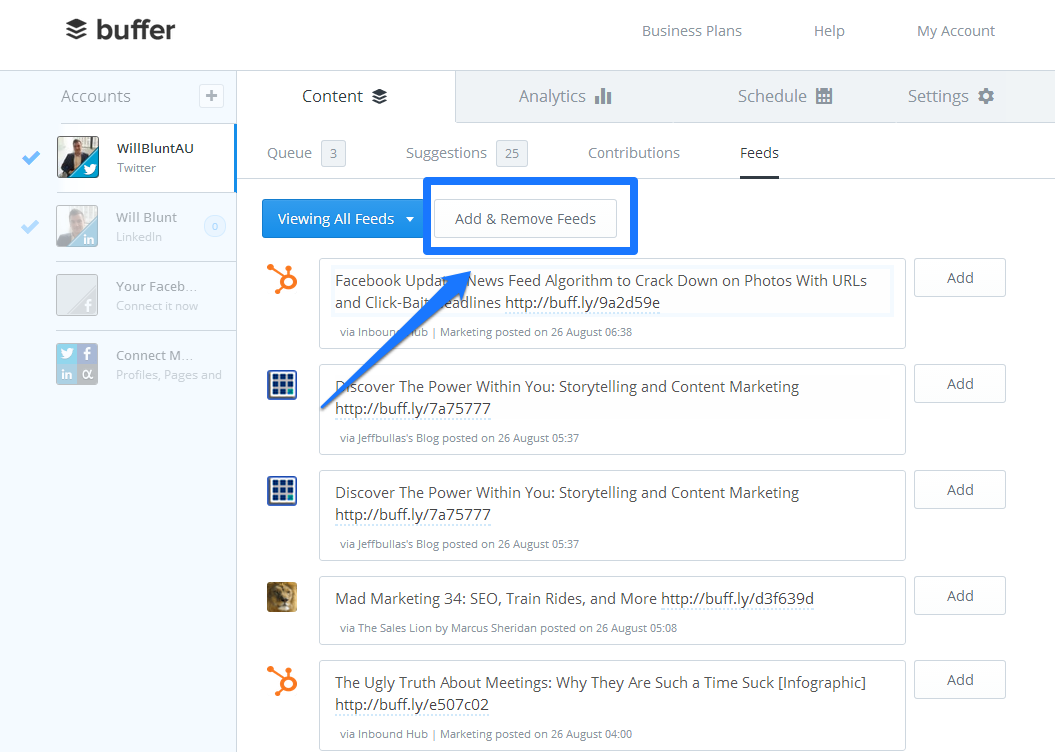The image size is (1055, 752).
Task: Add the Mad Marketing 34 post
Action: pos(959,596)
